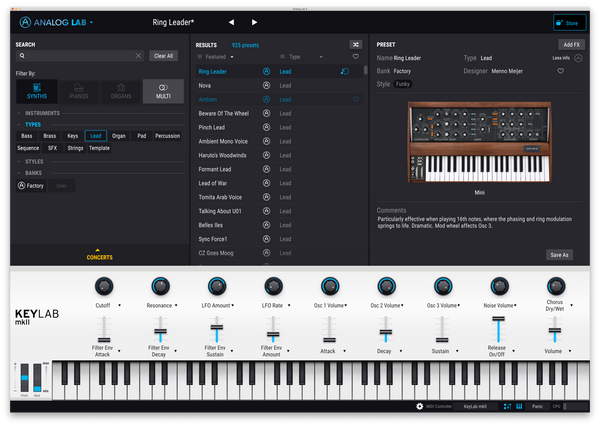Click the Cutoff knob
The height and width of the screenshot is (426, 600).
[103, 286]
